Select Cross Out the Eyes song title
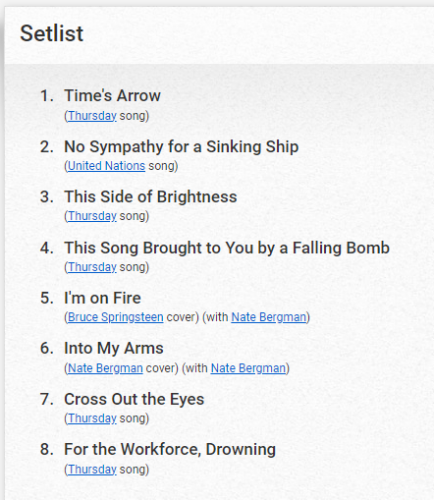This screenshot has width=434, height=500. click(x=134, y=399)
